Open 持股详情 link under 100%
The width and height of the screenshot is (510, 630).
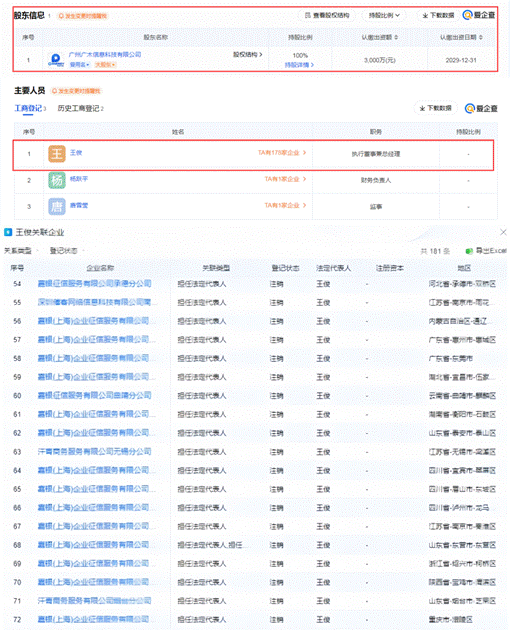pyautogui.click(x=299, y=65)
